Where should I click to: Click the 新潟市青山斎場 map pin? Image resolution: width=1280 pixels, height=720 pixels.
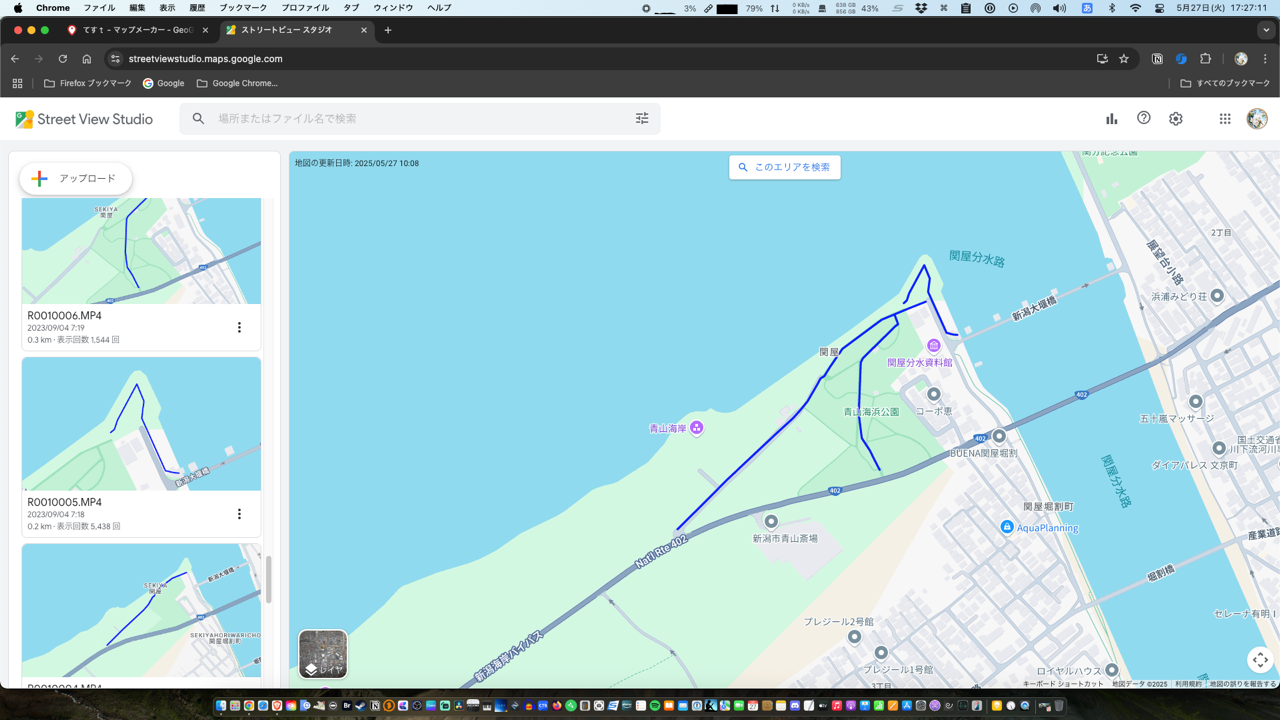click(771, 521)
